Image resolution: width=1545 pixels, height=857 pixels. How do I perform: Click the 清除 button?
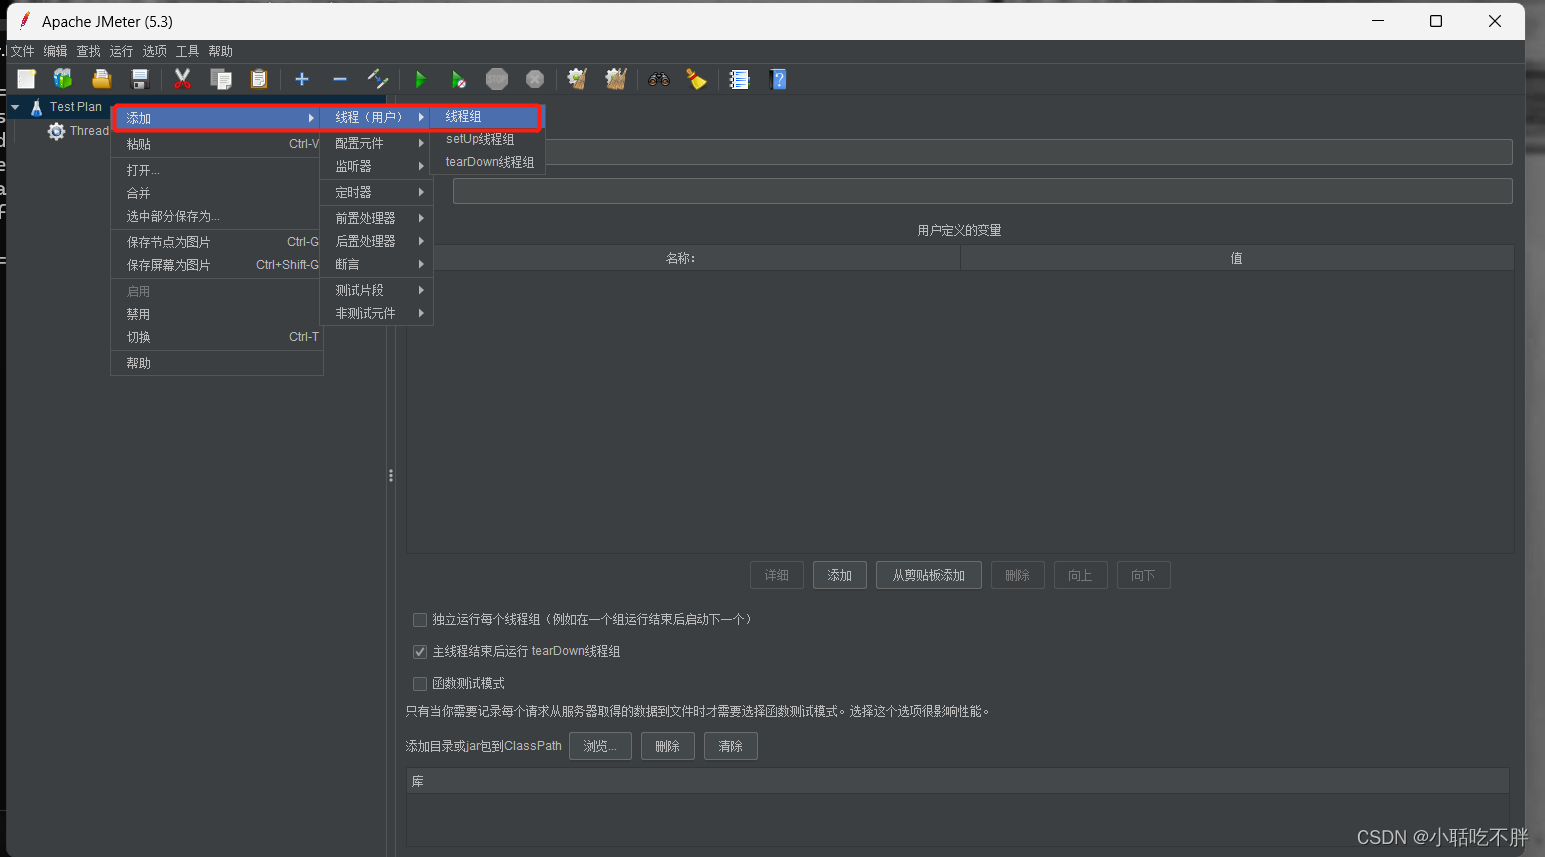point(730,747)
